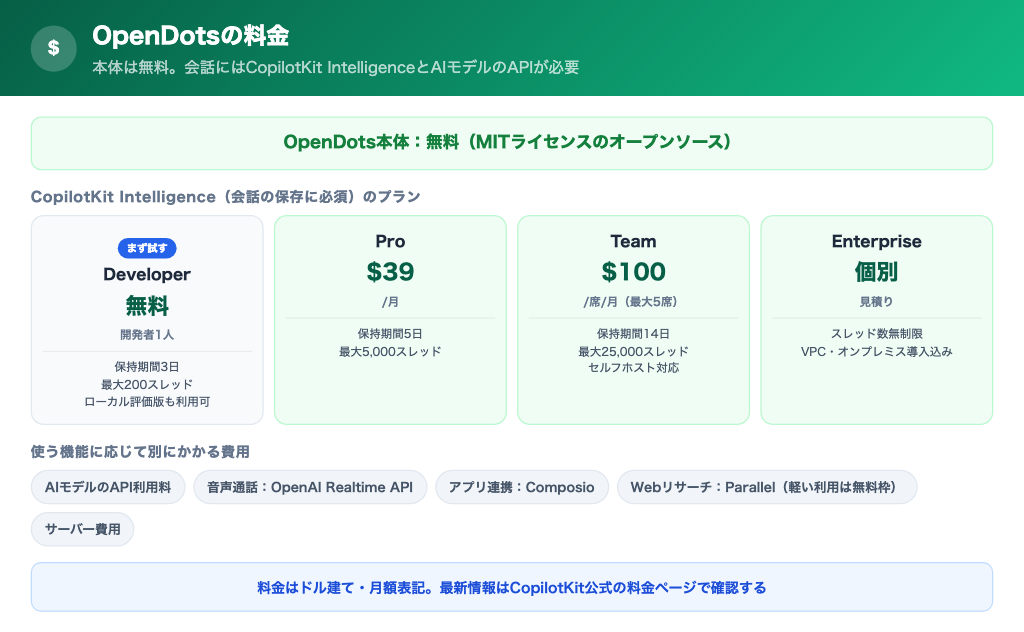Click 使う機能に応じて別にかかる費用 heading
This screenshot has height=632, width=1024.
[x=140, y=452]
